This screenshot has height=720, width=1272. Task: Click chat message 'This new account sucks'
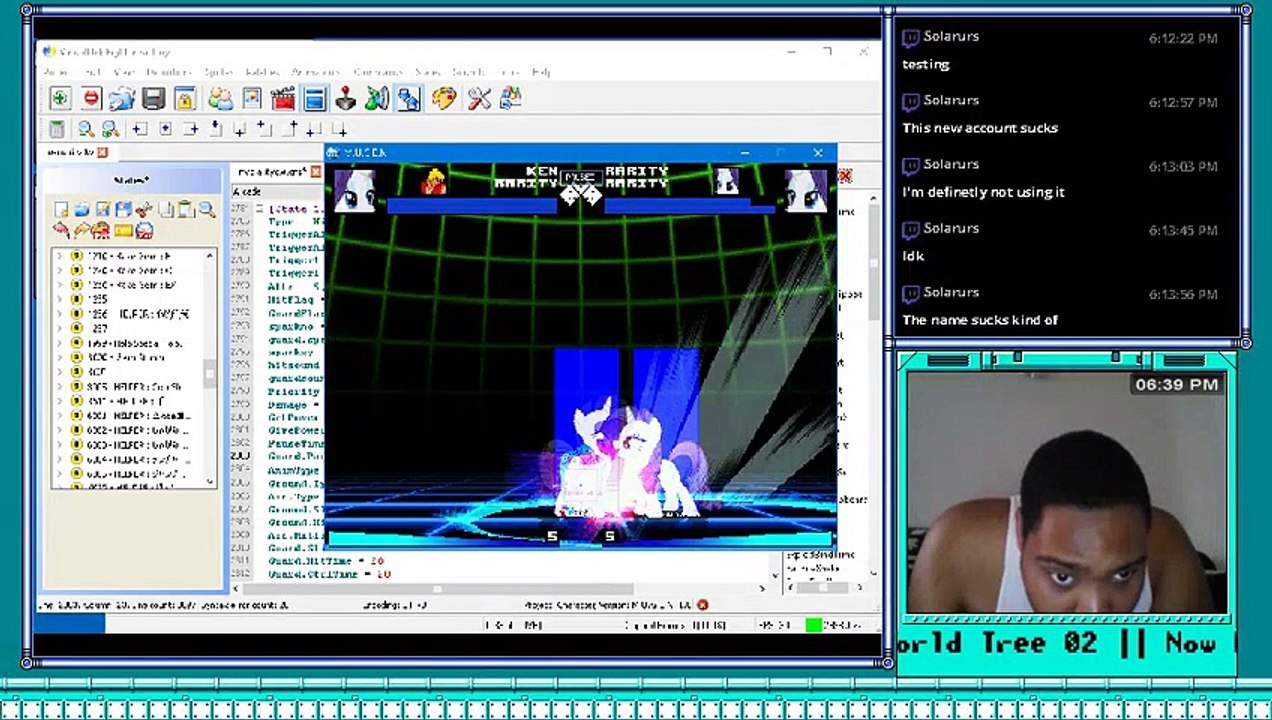click(x=980, y=128)
